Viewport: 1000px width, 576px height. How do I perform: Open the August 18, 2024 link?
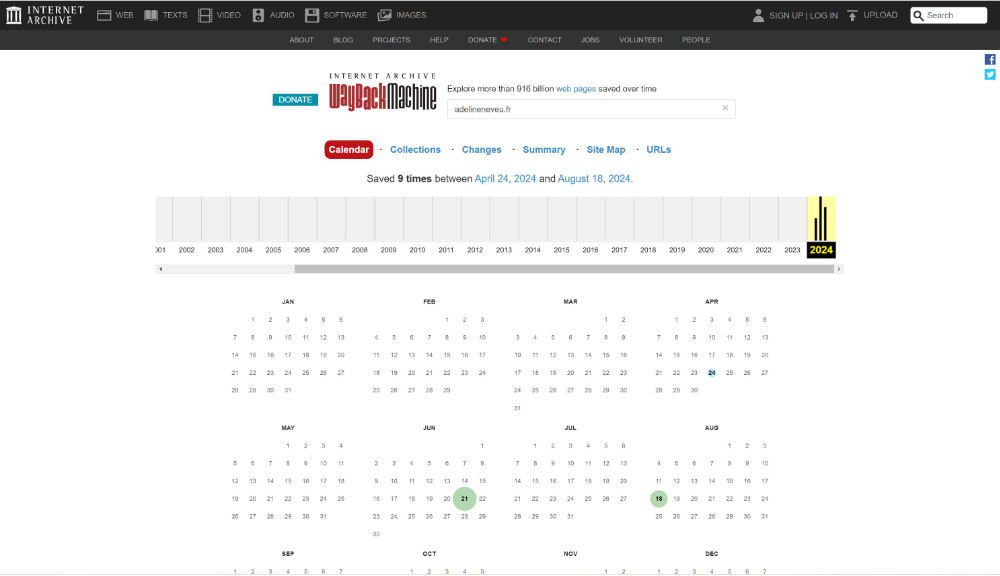pos(594,179)
